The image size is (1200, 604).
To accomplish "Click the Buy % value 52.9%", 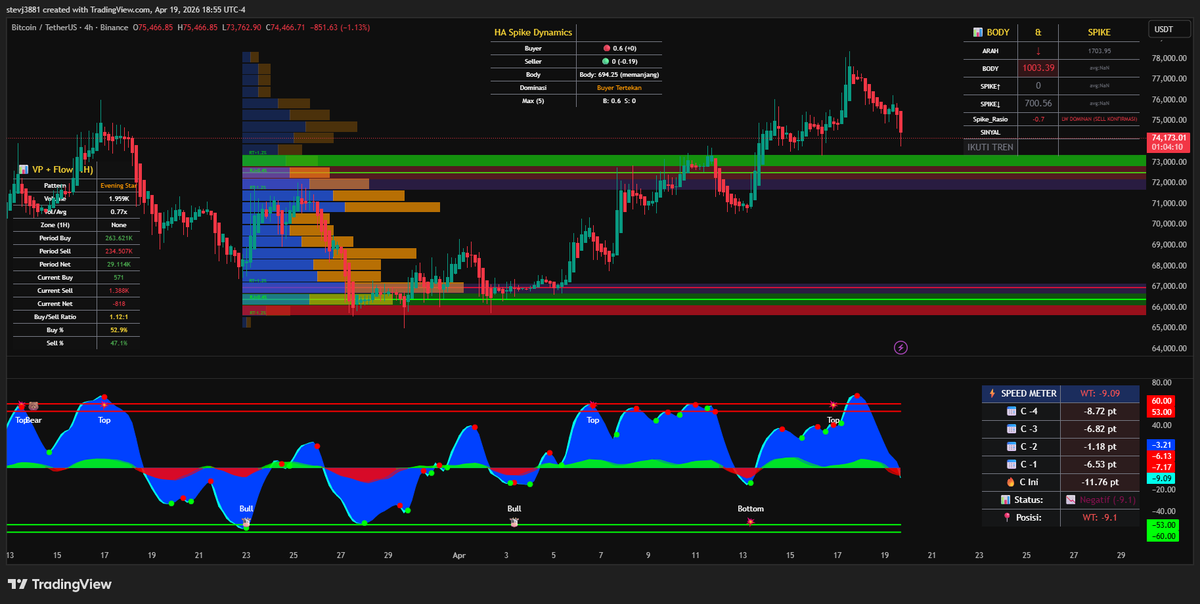I will click(x=119, y=329).
